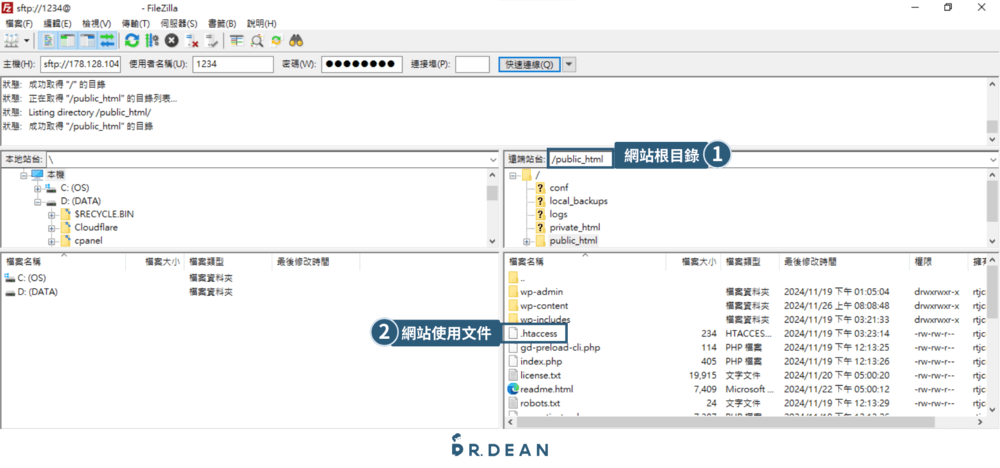Click the remote file list horizontal scrollbar

pos(726,422)
